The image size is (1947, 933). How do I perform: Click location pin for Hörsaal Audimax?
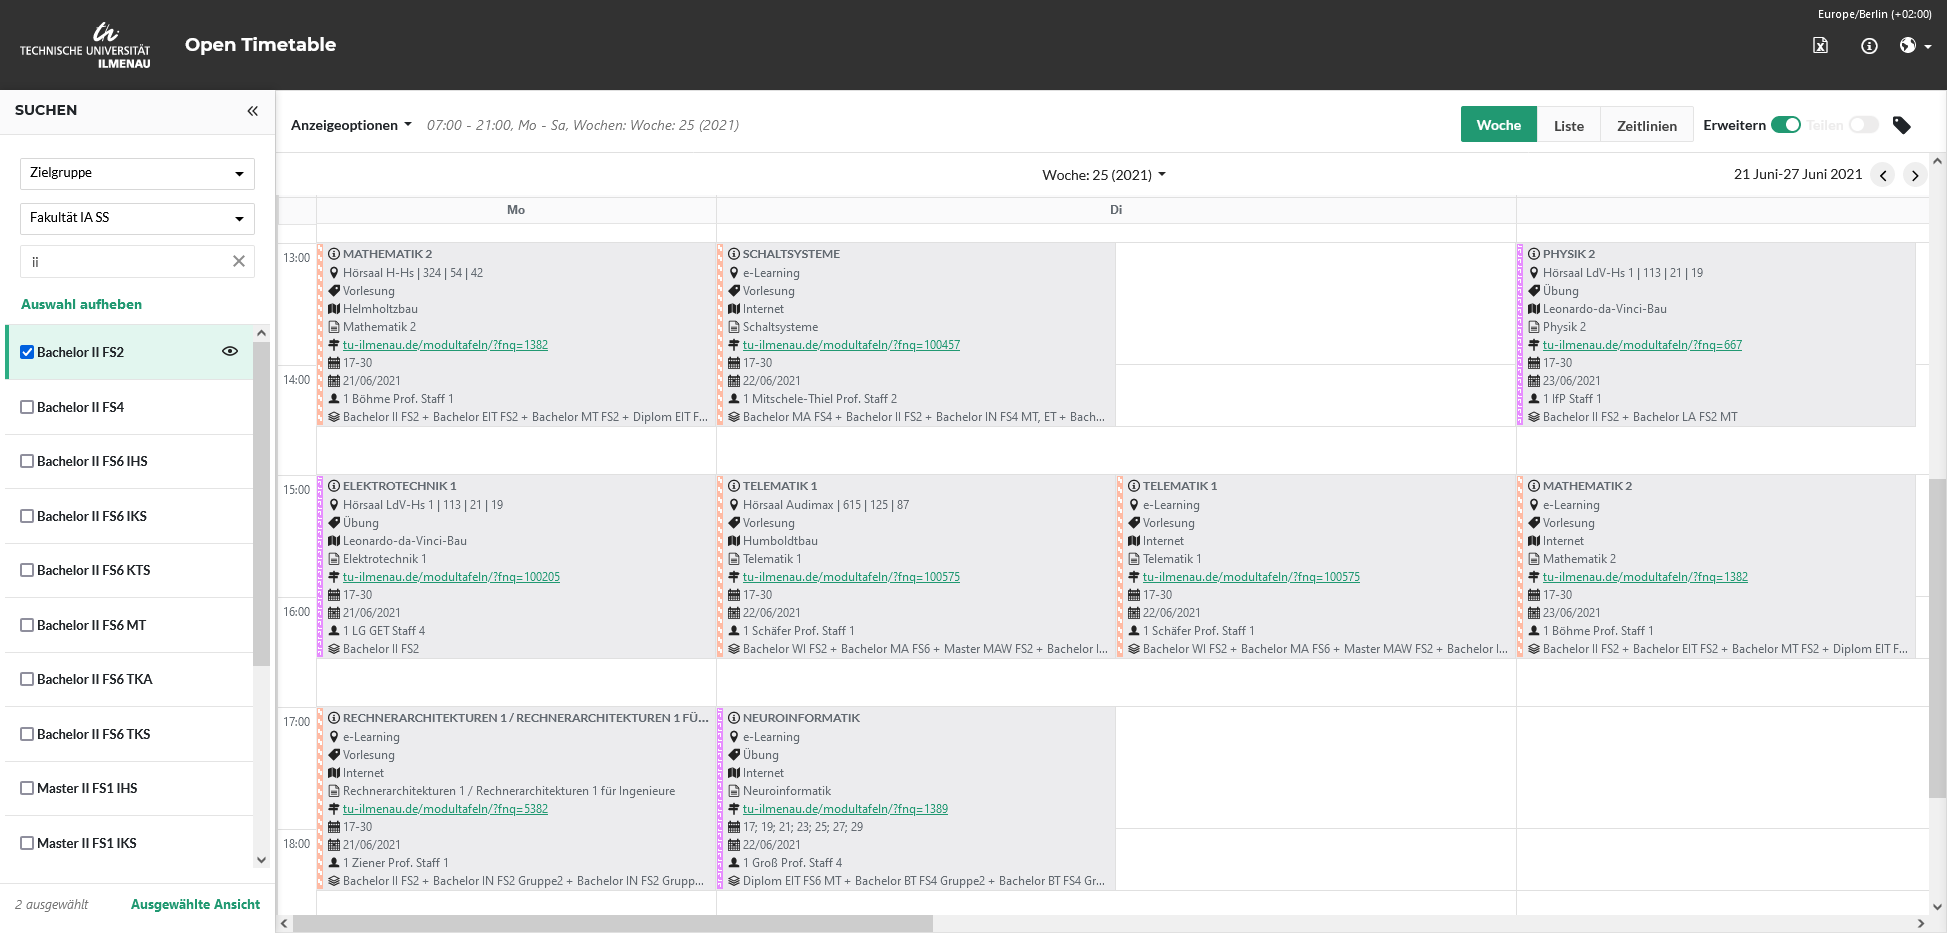point(734,504)
